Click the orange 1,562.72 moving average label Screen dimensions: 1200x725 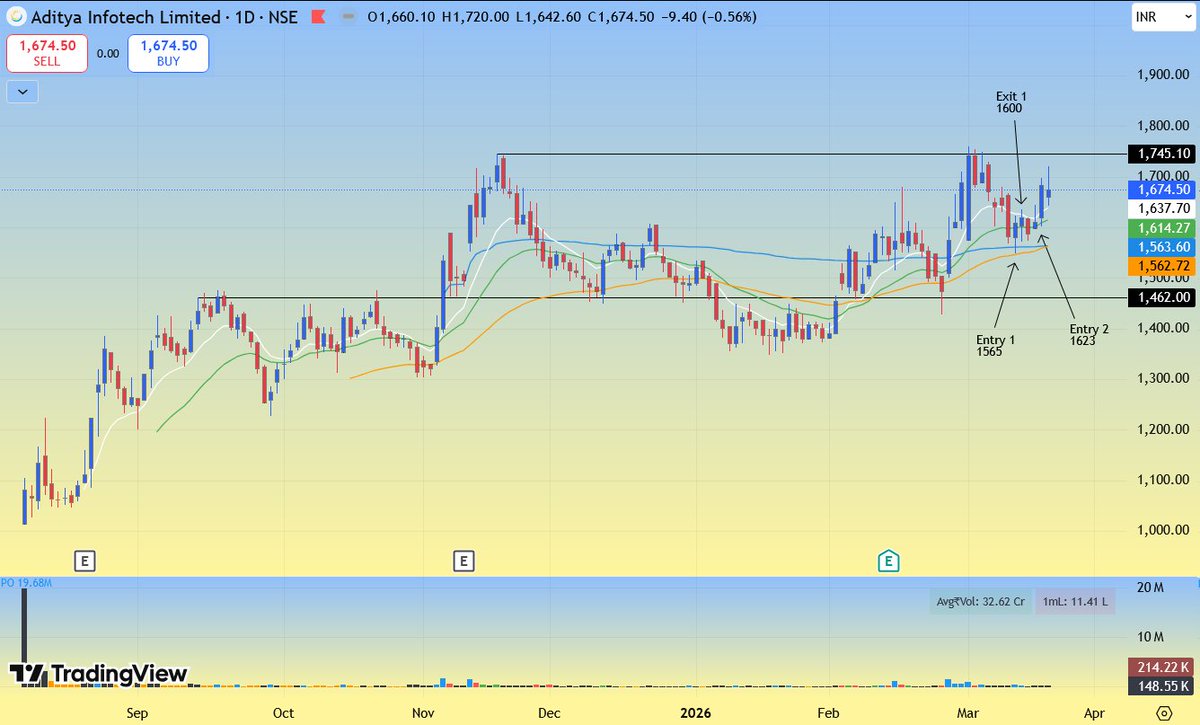click(1160, 267)
